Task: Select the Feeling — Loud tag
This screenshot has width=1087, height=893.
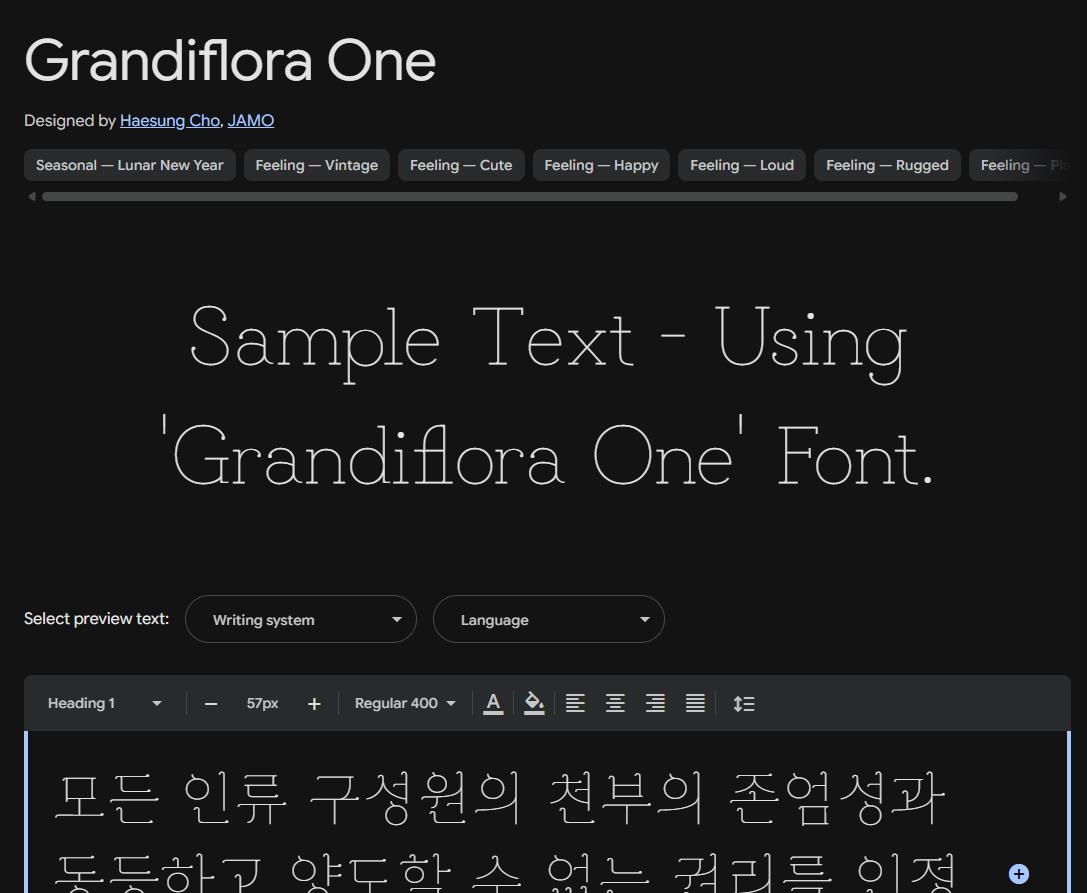Action: coord(742,165)
